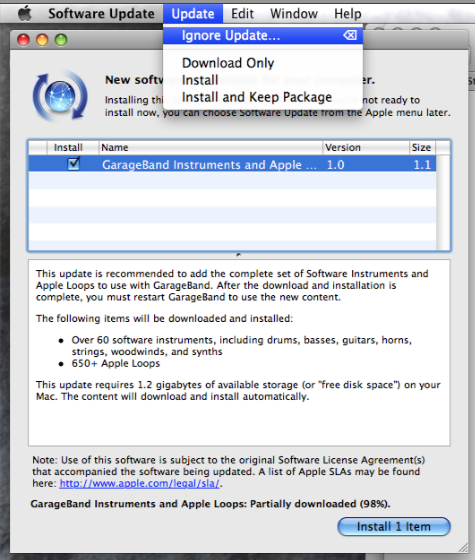
Task: Open the Edit menu
Action: (x=242, y=14)
